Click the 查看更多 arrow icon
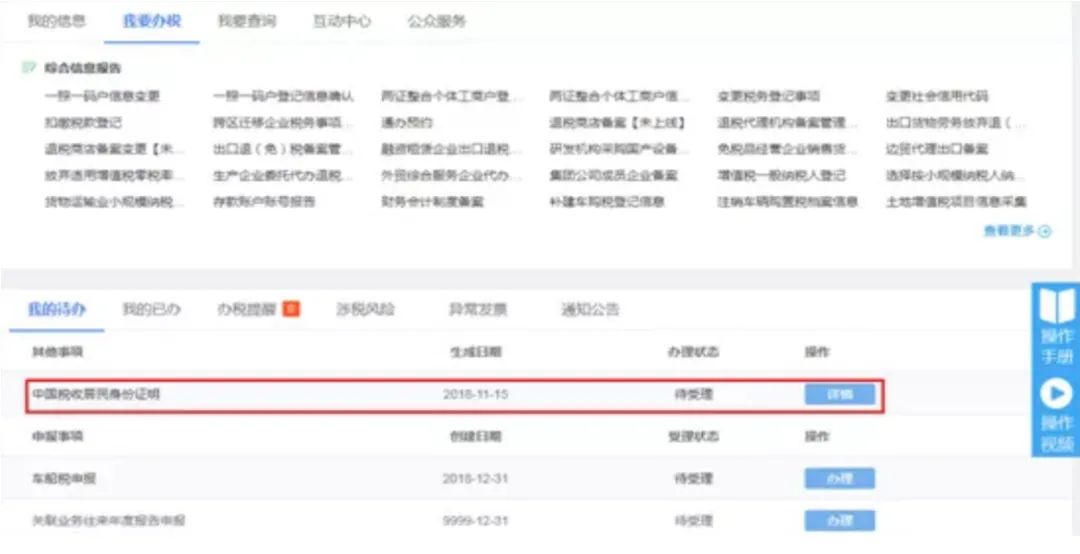 click(x=1045, y=231)
